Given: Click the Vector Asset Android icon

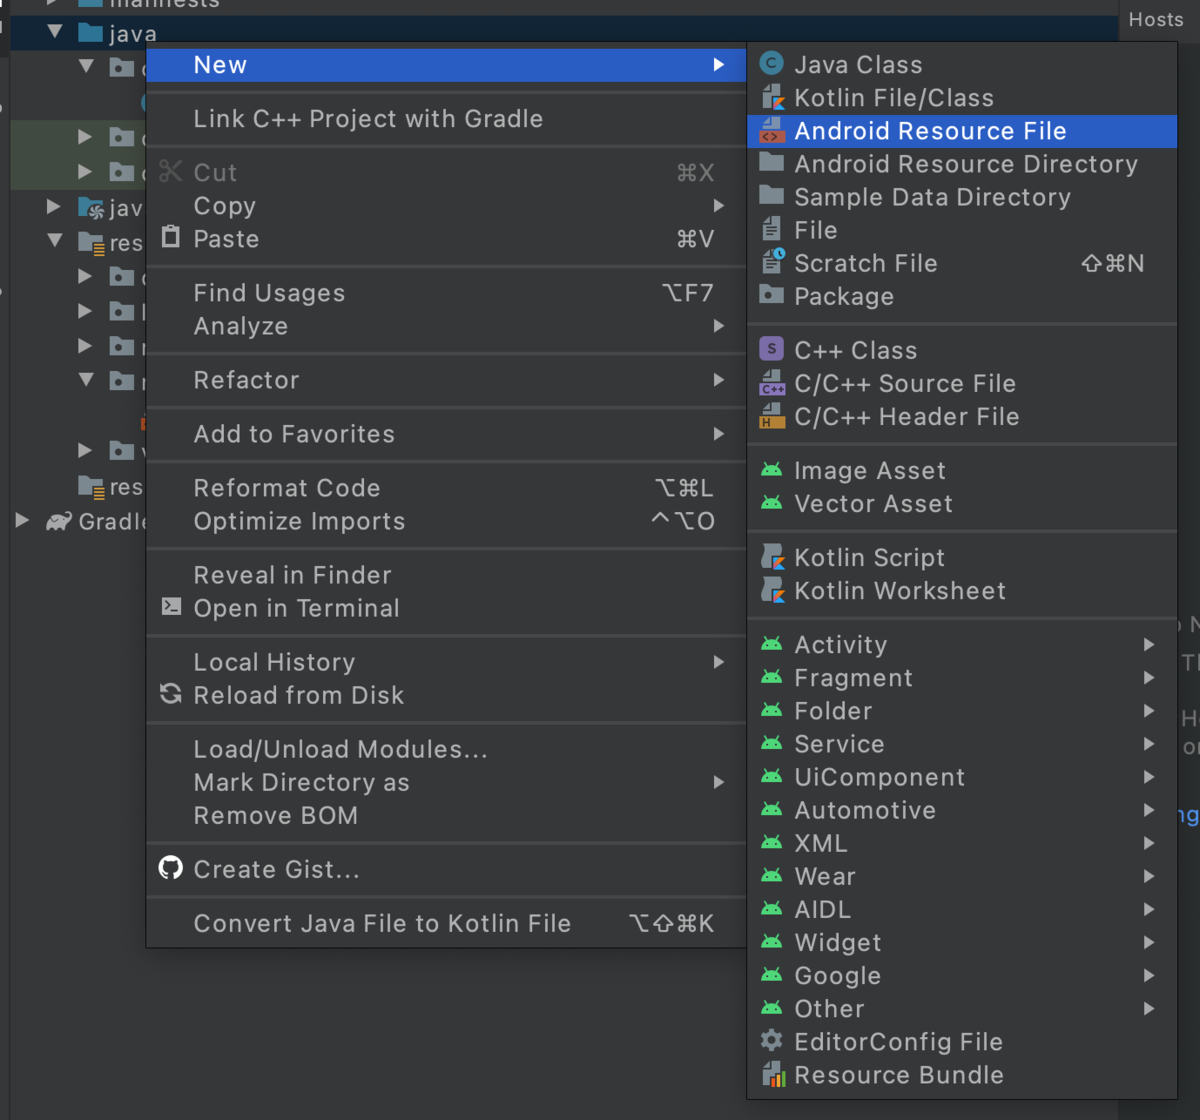Looking at the screenshot, I should (771, 503).
